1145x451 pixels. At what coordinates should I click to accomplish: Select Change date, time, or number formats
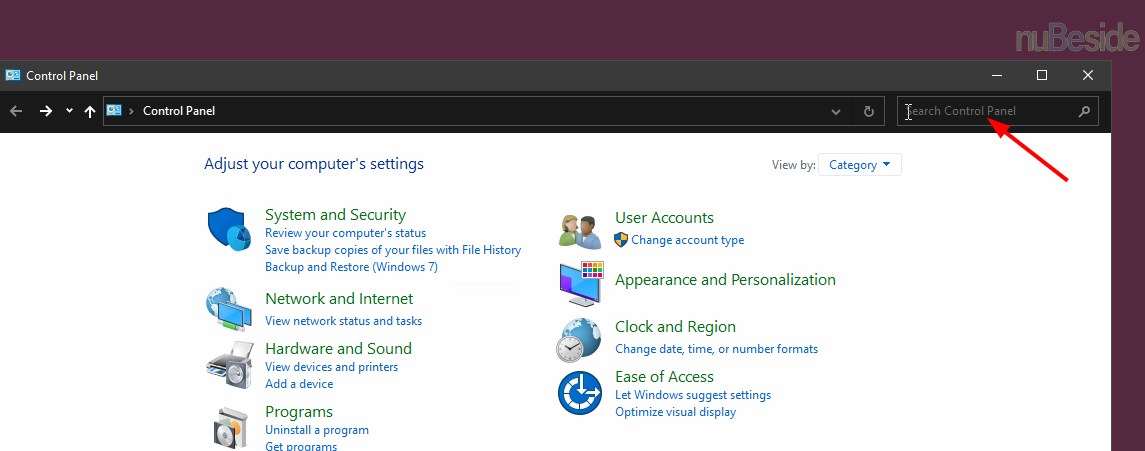pyautogui.click(x=716, y=349)
